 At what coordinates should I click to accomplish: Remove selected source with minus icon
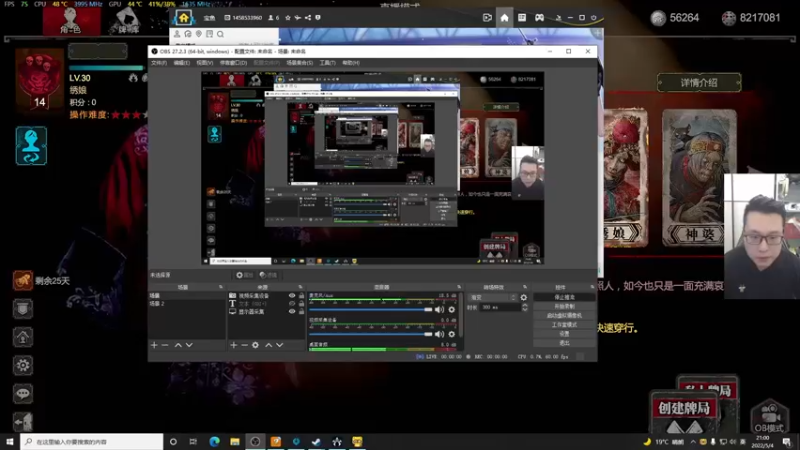[244, 345]
